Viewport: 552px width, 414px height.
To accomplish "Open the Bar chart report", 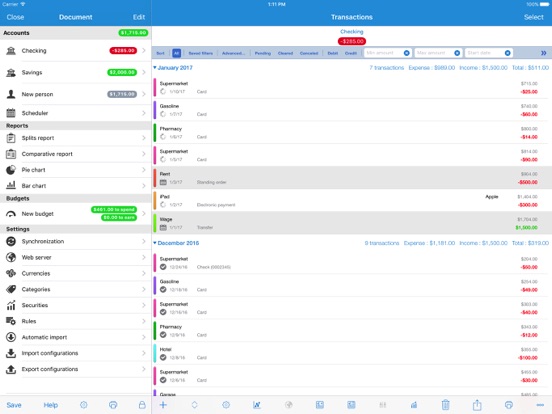I will click(x=76, y=186).
